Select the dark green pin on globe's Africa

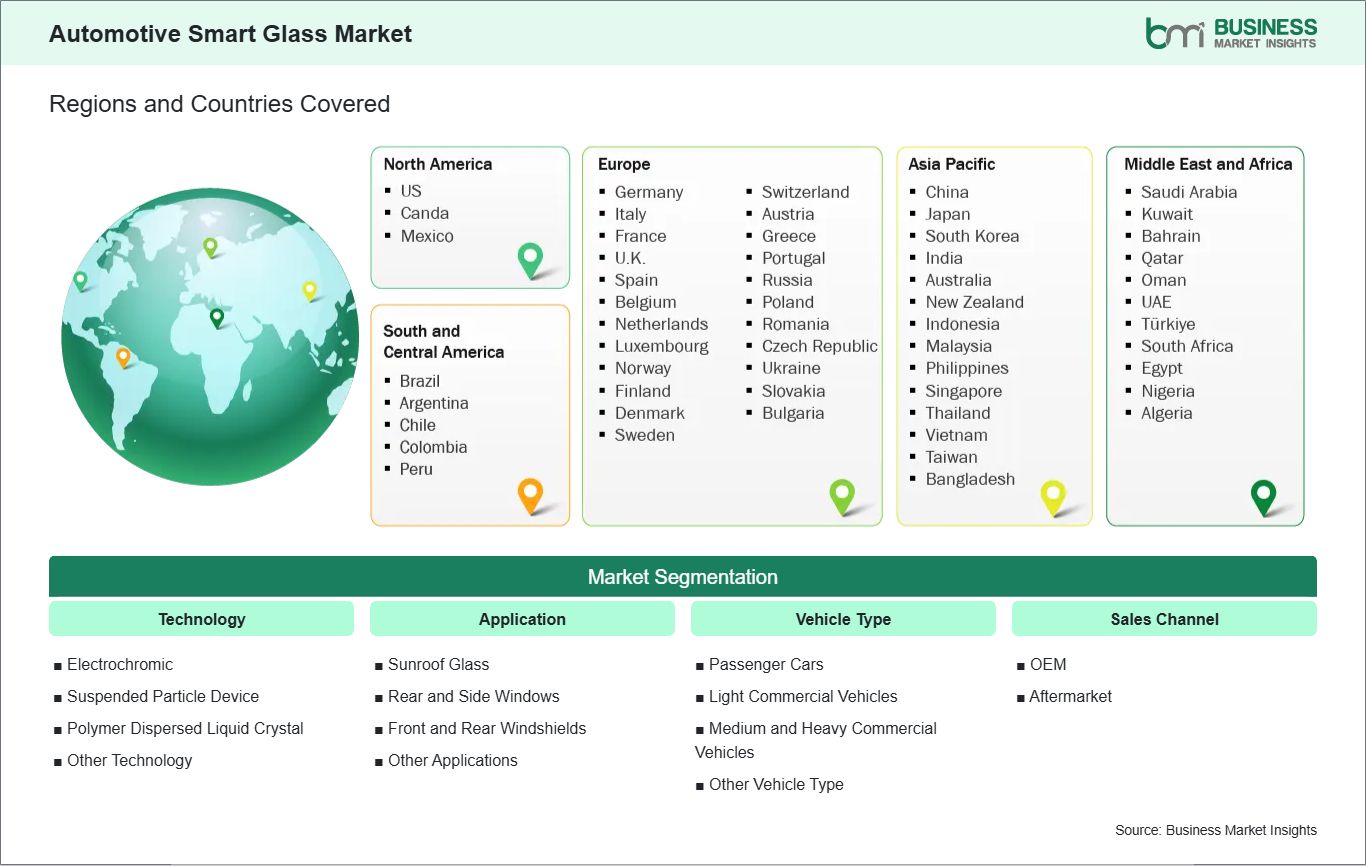pos(216,317)
